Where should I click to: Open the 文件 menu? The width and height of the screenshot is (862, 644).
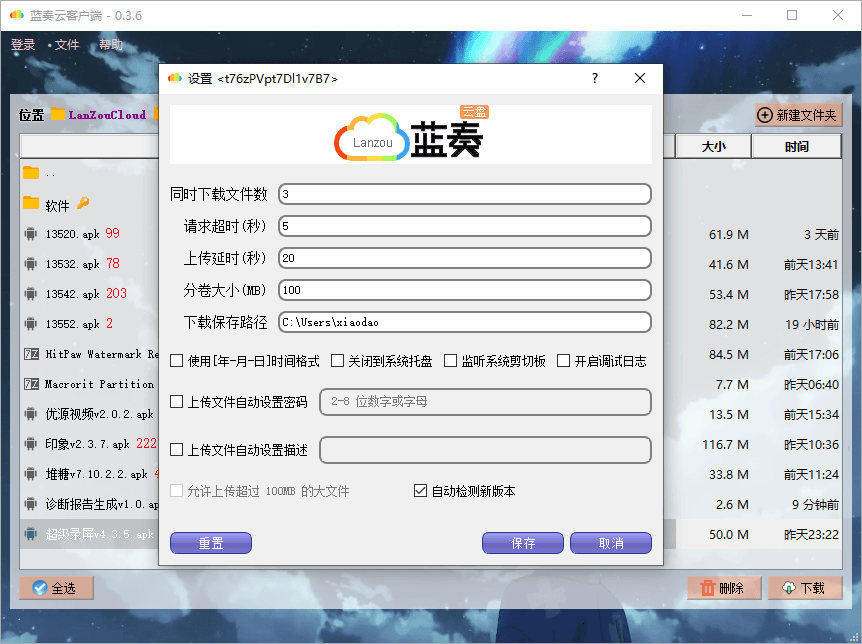[67, 44]
